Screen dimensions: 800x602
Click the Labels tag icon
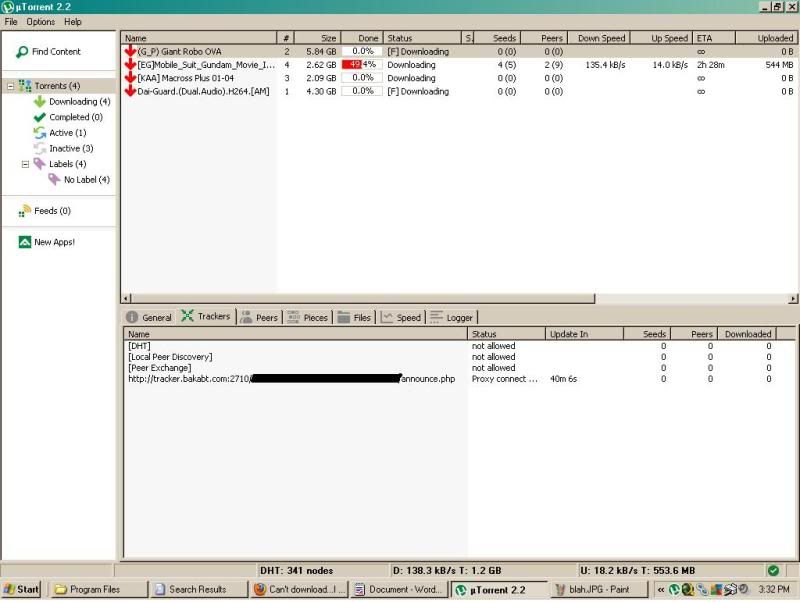[40, 164]
